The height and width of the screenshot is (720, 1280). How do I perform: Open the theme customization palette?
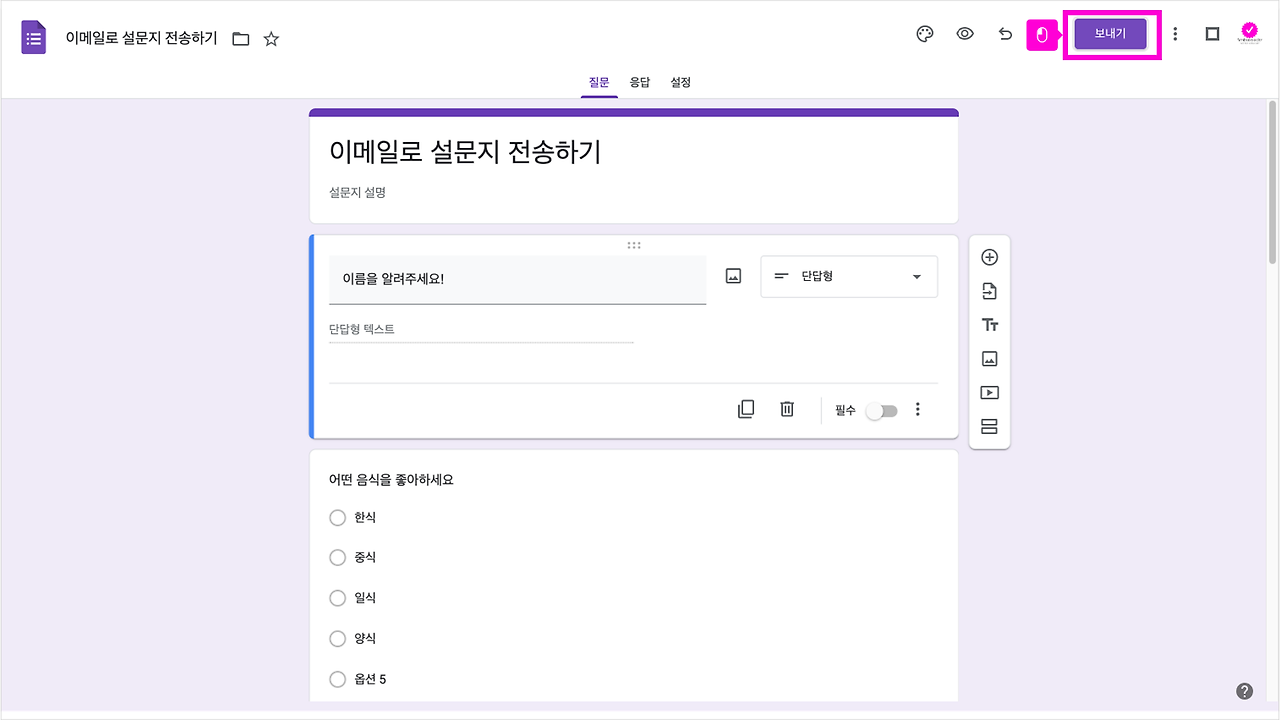(924, 33)
